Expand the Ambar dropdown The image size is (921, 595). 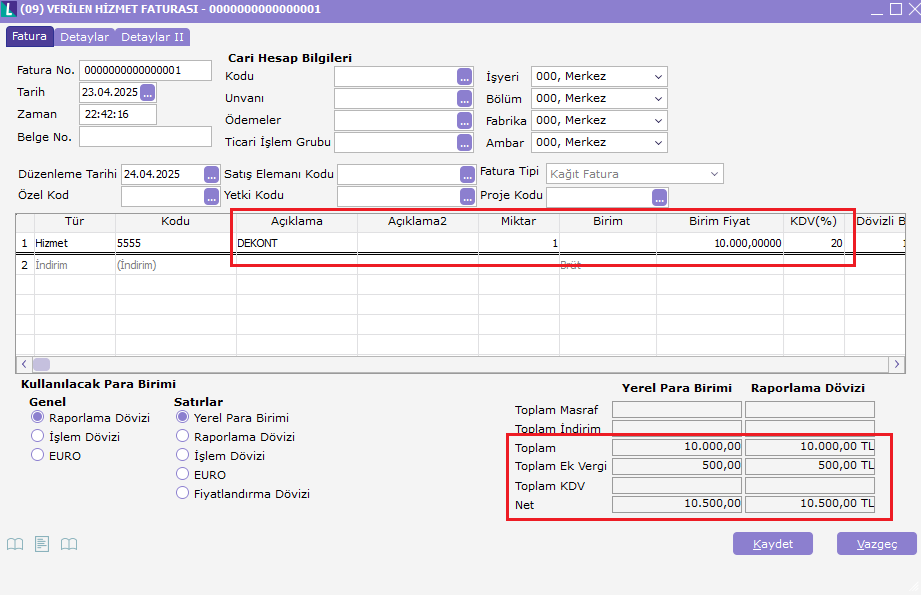click(x=658, y=143)
